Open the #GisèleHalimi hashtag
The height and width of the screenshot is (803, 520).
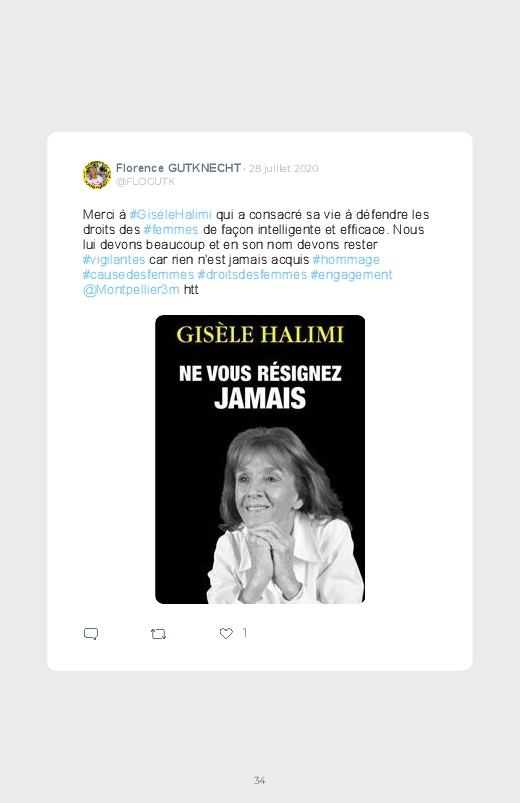click(x=171, y=215)
